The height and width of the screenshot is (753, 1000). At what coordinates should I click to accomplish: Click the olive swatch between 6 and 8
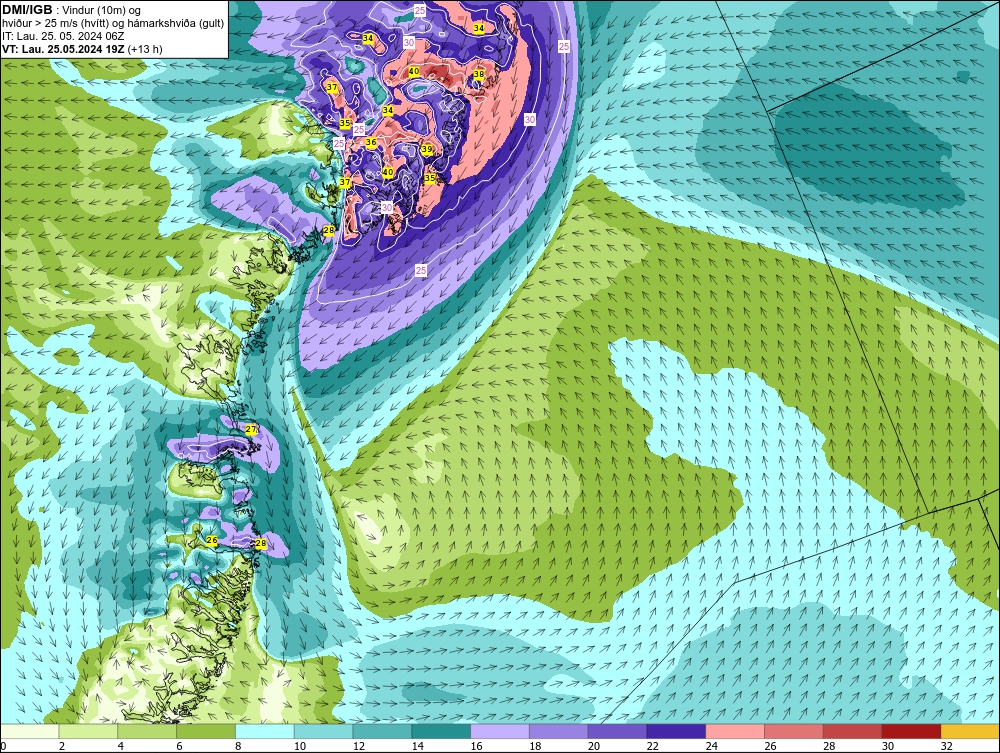click(x=206, y=731)
